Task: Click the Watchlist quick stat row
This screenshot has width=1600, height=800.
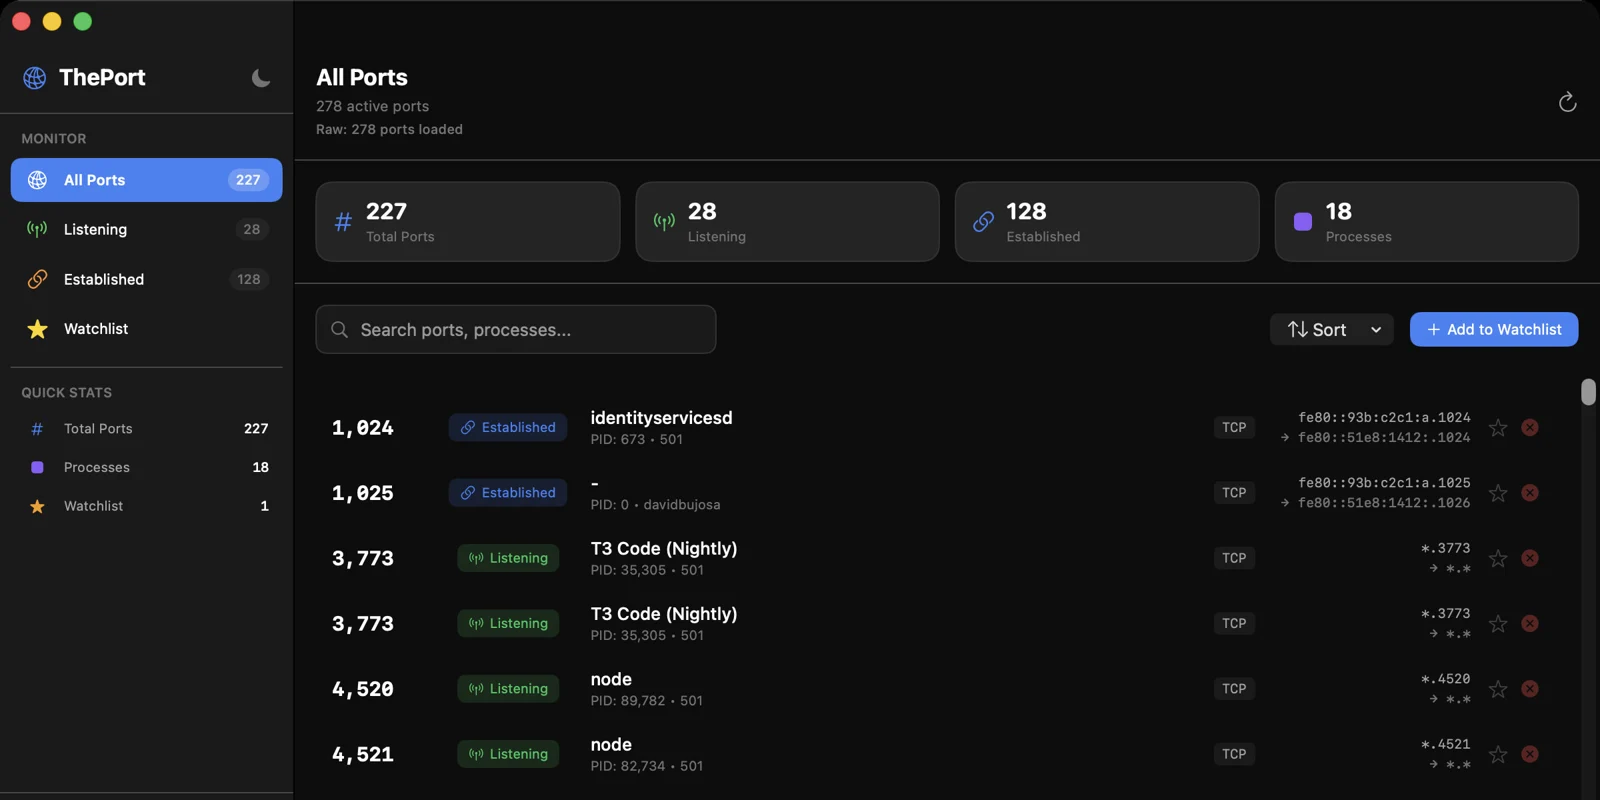Action: coord(146,506)
